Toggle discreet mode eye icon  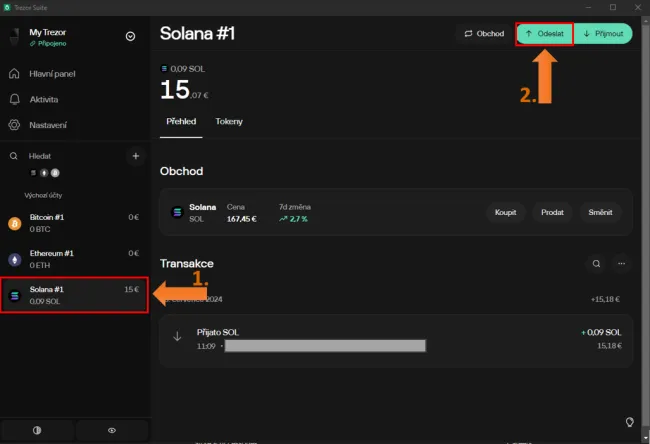click(x=112, y=430)
